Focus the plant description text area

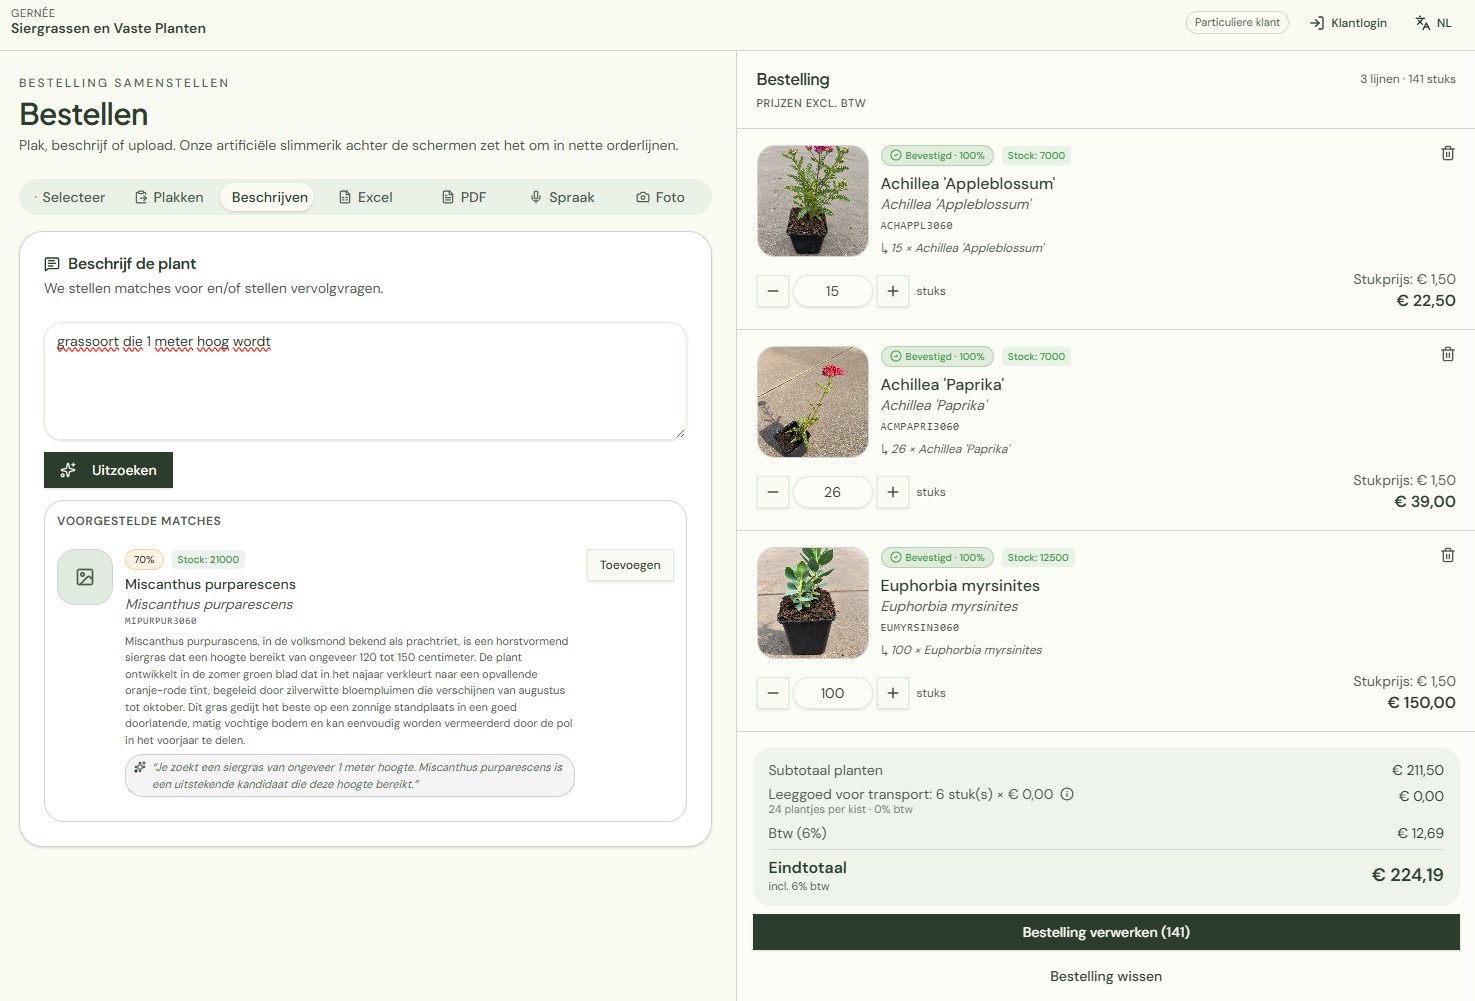tap(365, 381)
